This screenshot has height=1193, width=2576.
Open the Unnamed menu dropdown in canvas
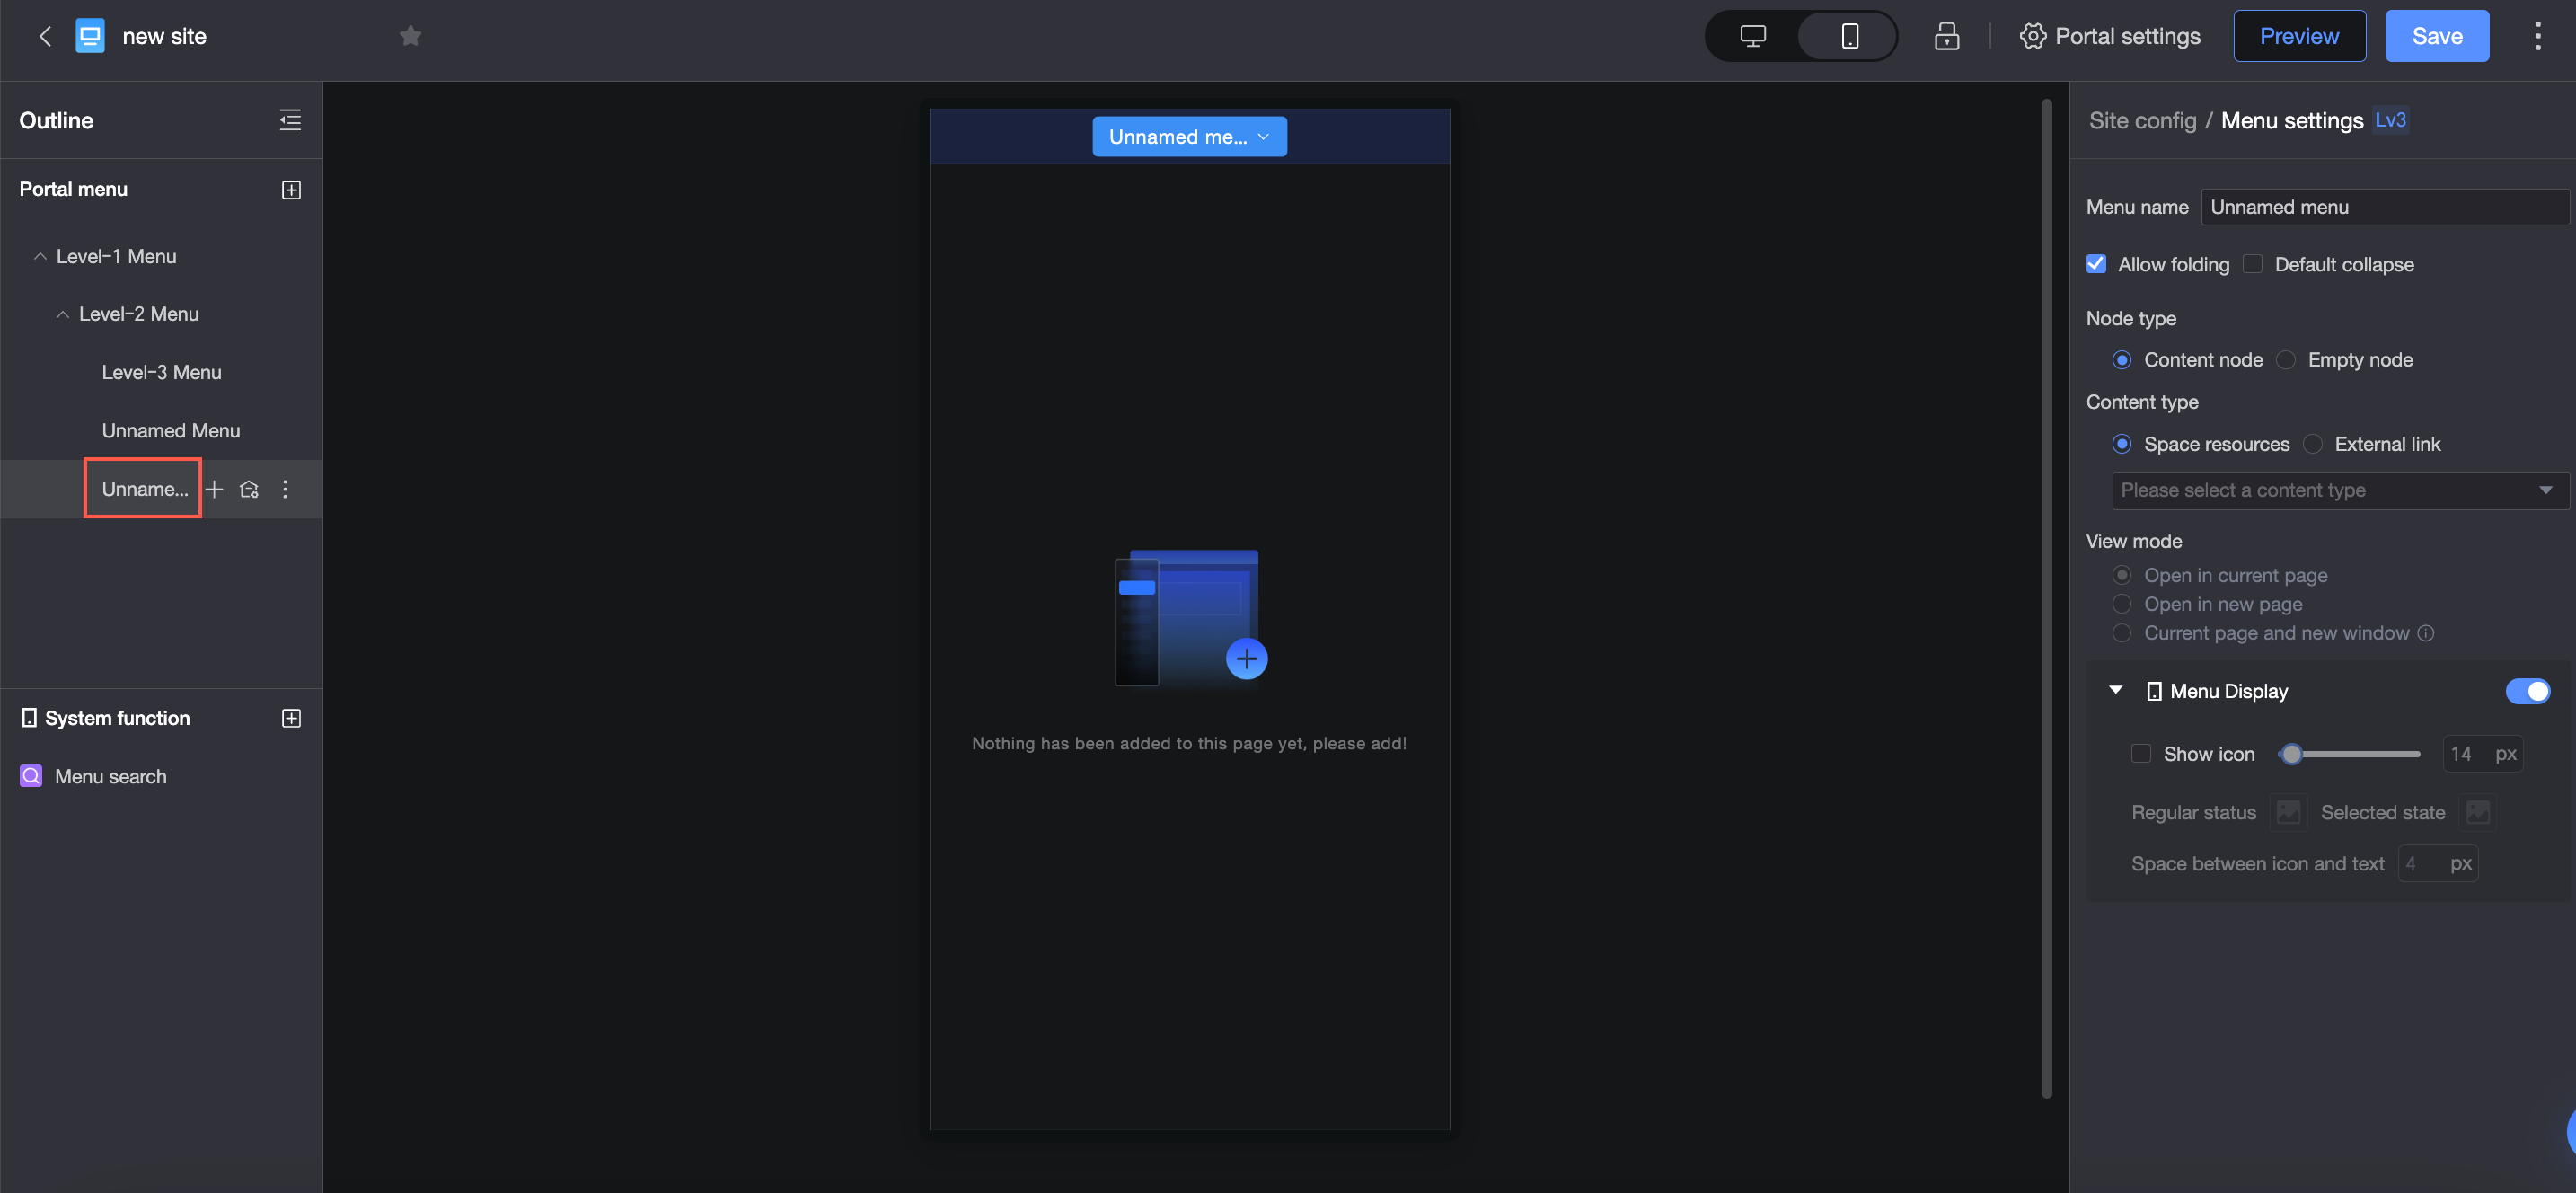pos(1188,137)
